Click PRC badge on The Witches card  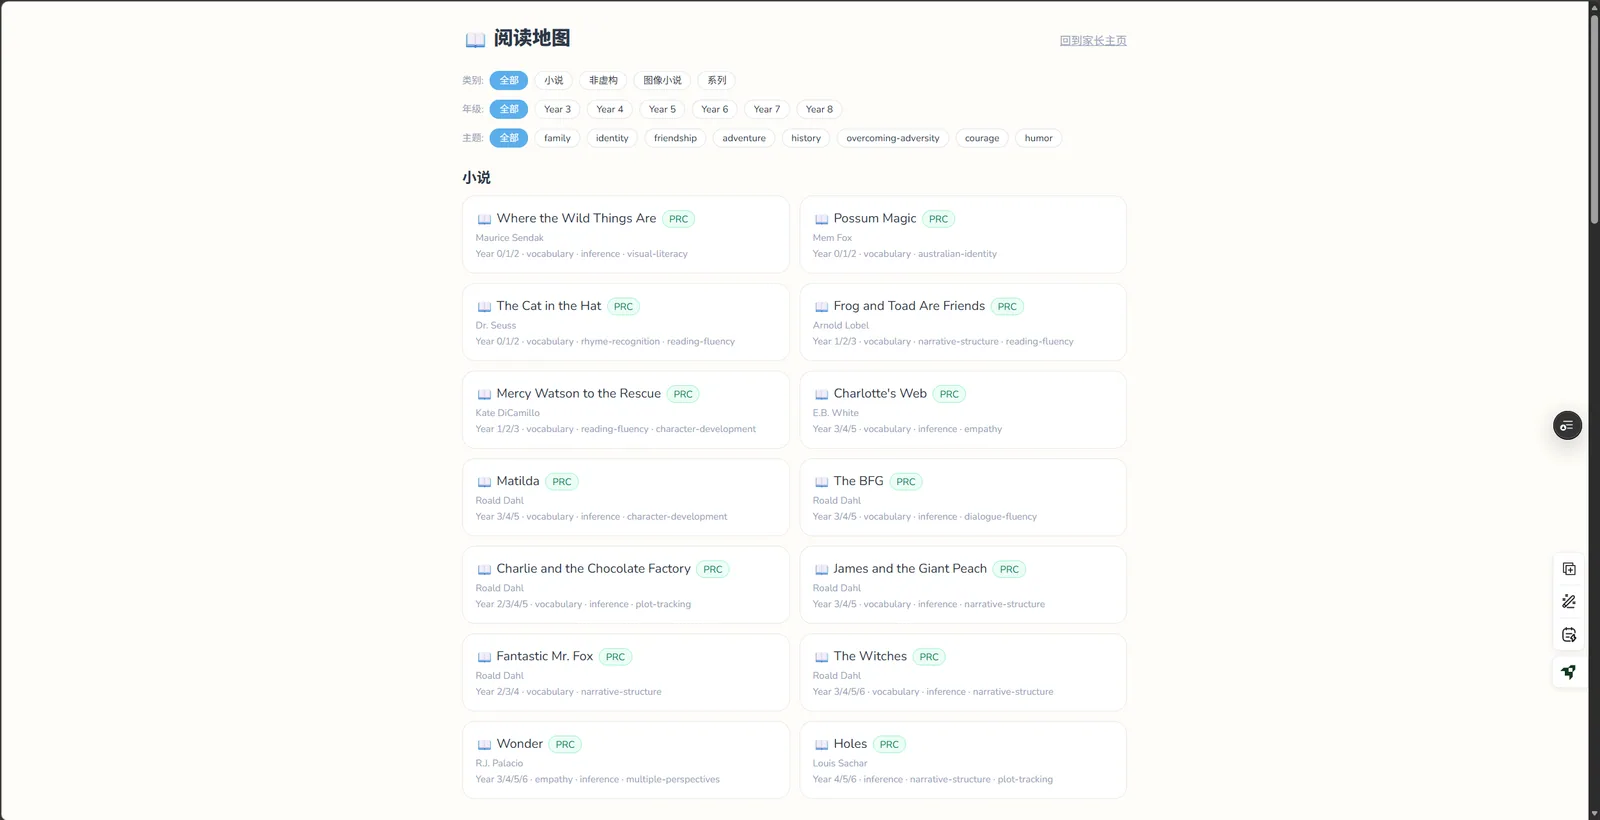click(929, 657)
